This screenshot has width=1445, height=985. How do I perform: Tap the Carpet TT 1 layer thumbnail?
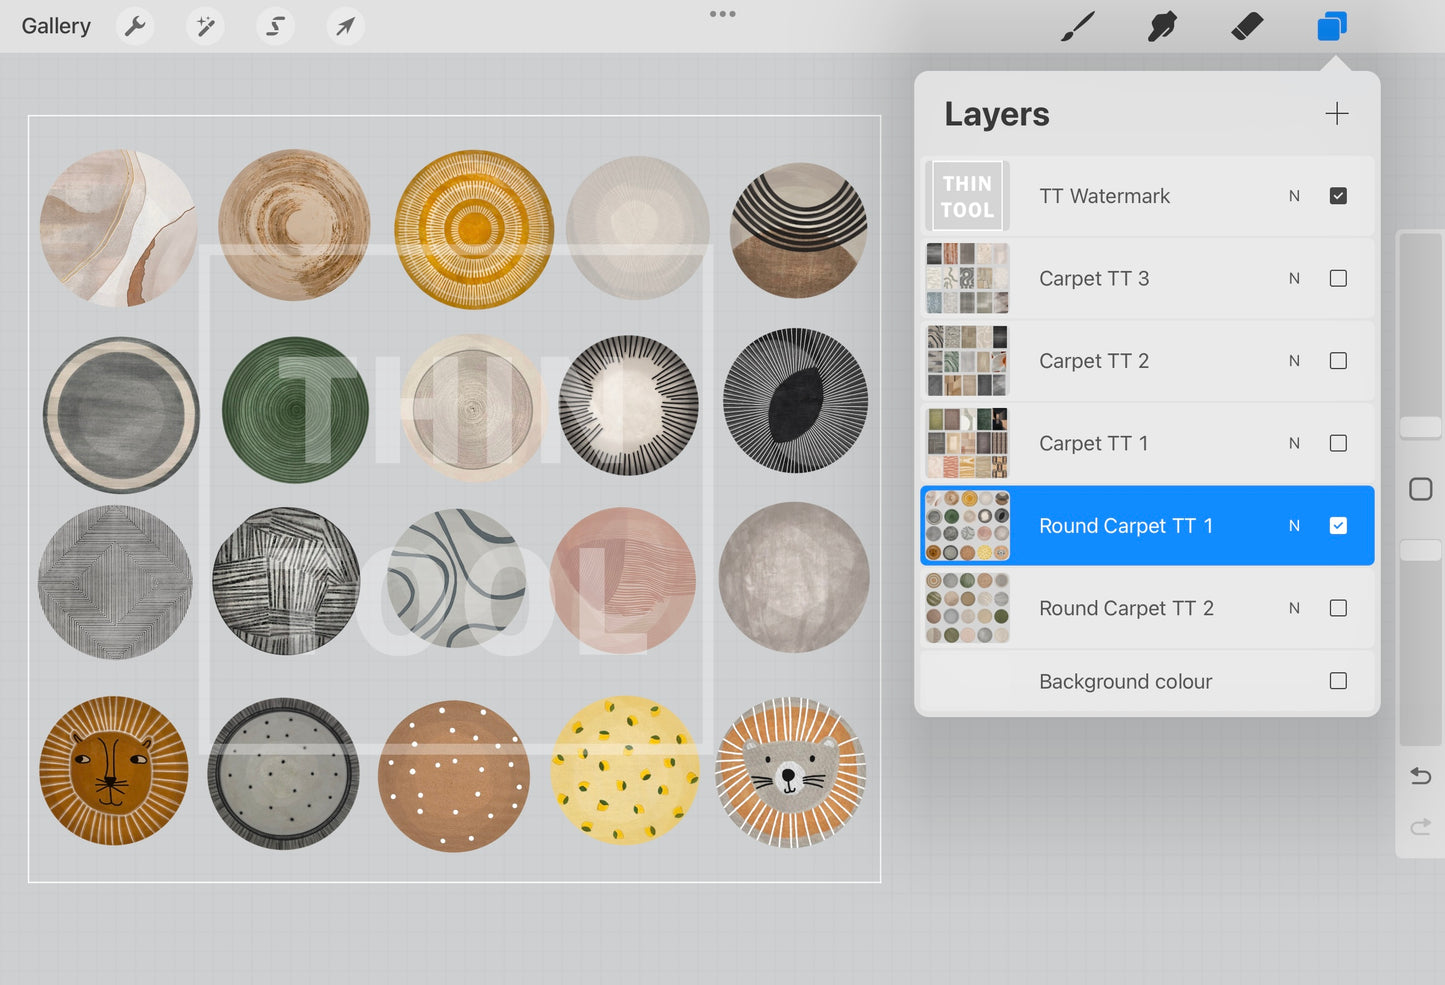pyautogui.click(x=967, y=443)
